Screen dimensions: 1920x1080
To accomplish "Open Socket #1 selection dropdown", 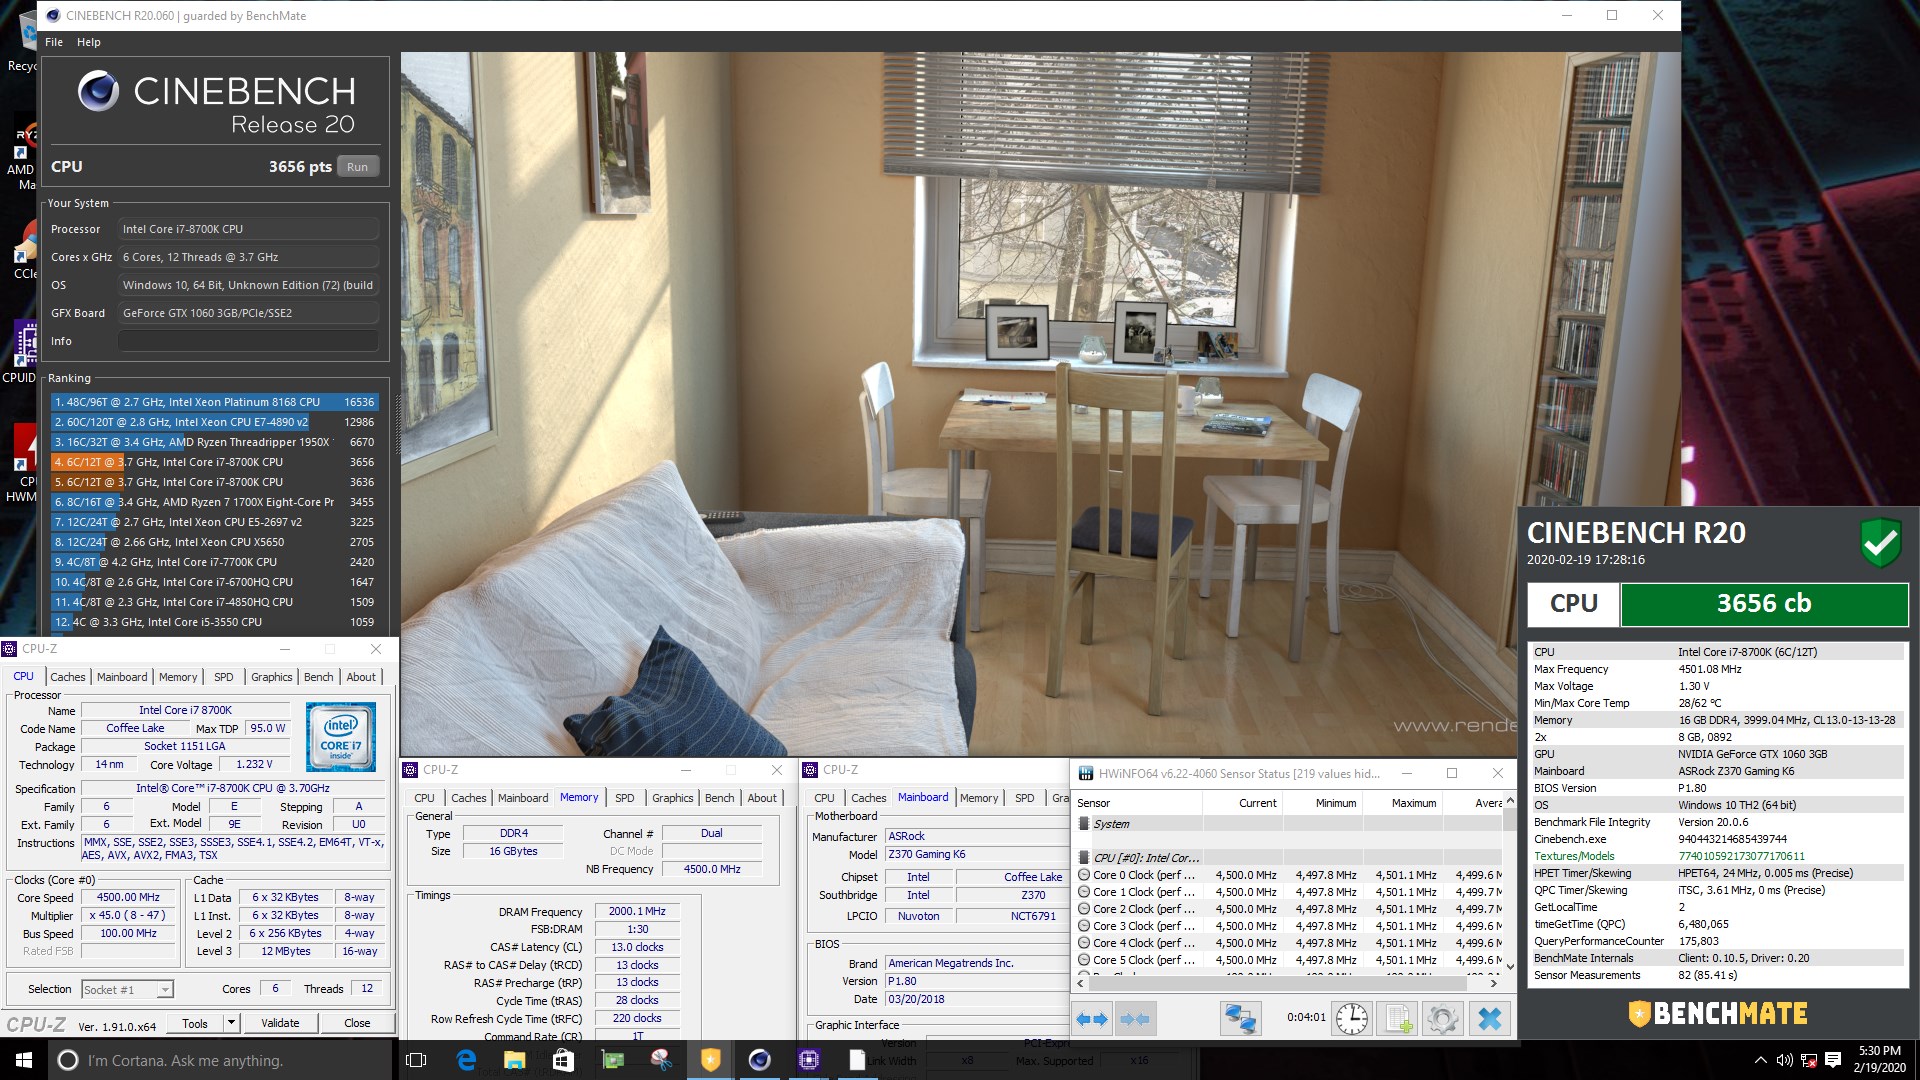I will pos(127,990).
